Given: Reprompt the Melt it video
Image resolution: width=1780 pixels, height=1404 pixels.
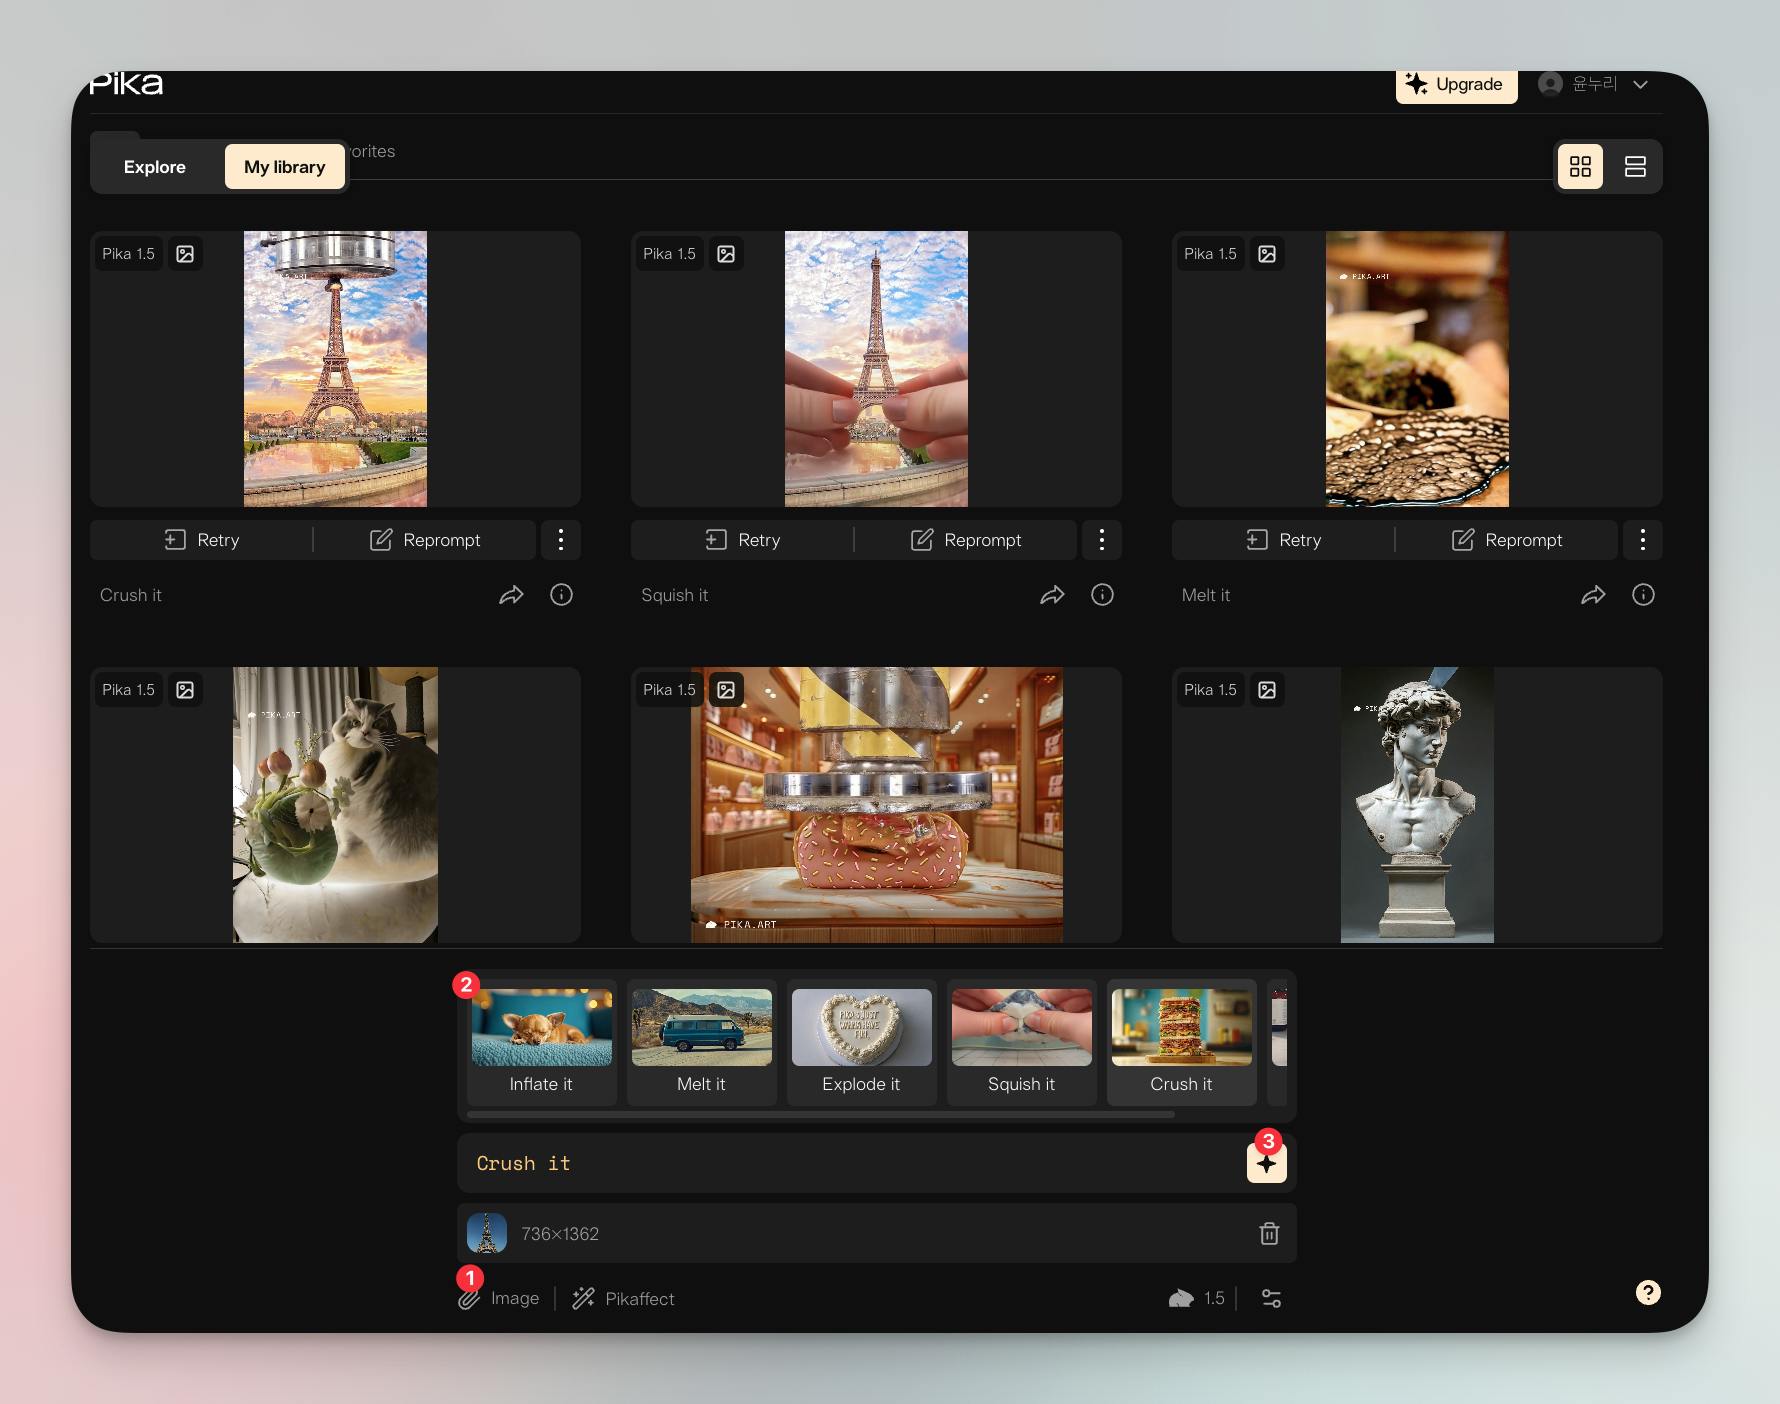Looking at the screenshot, I should pyautogui.click(x=1508, y=540).
